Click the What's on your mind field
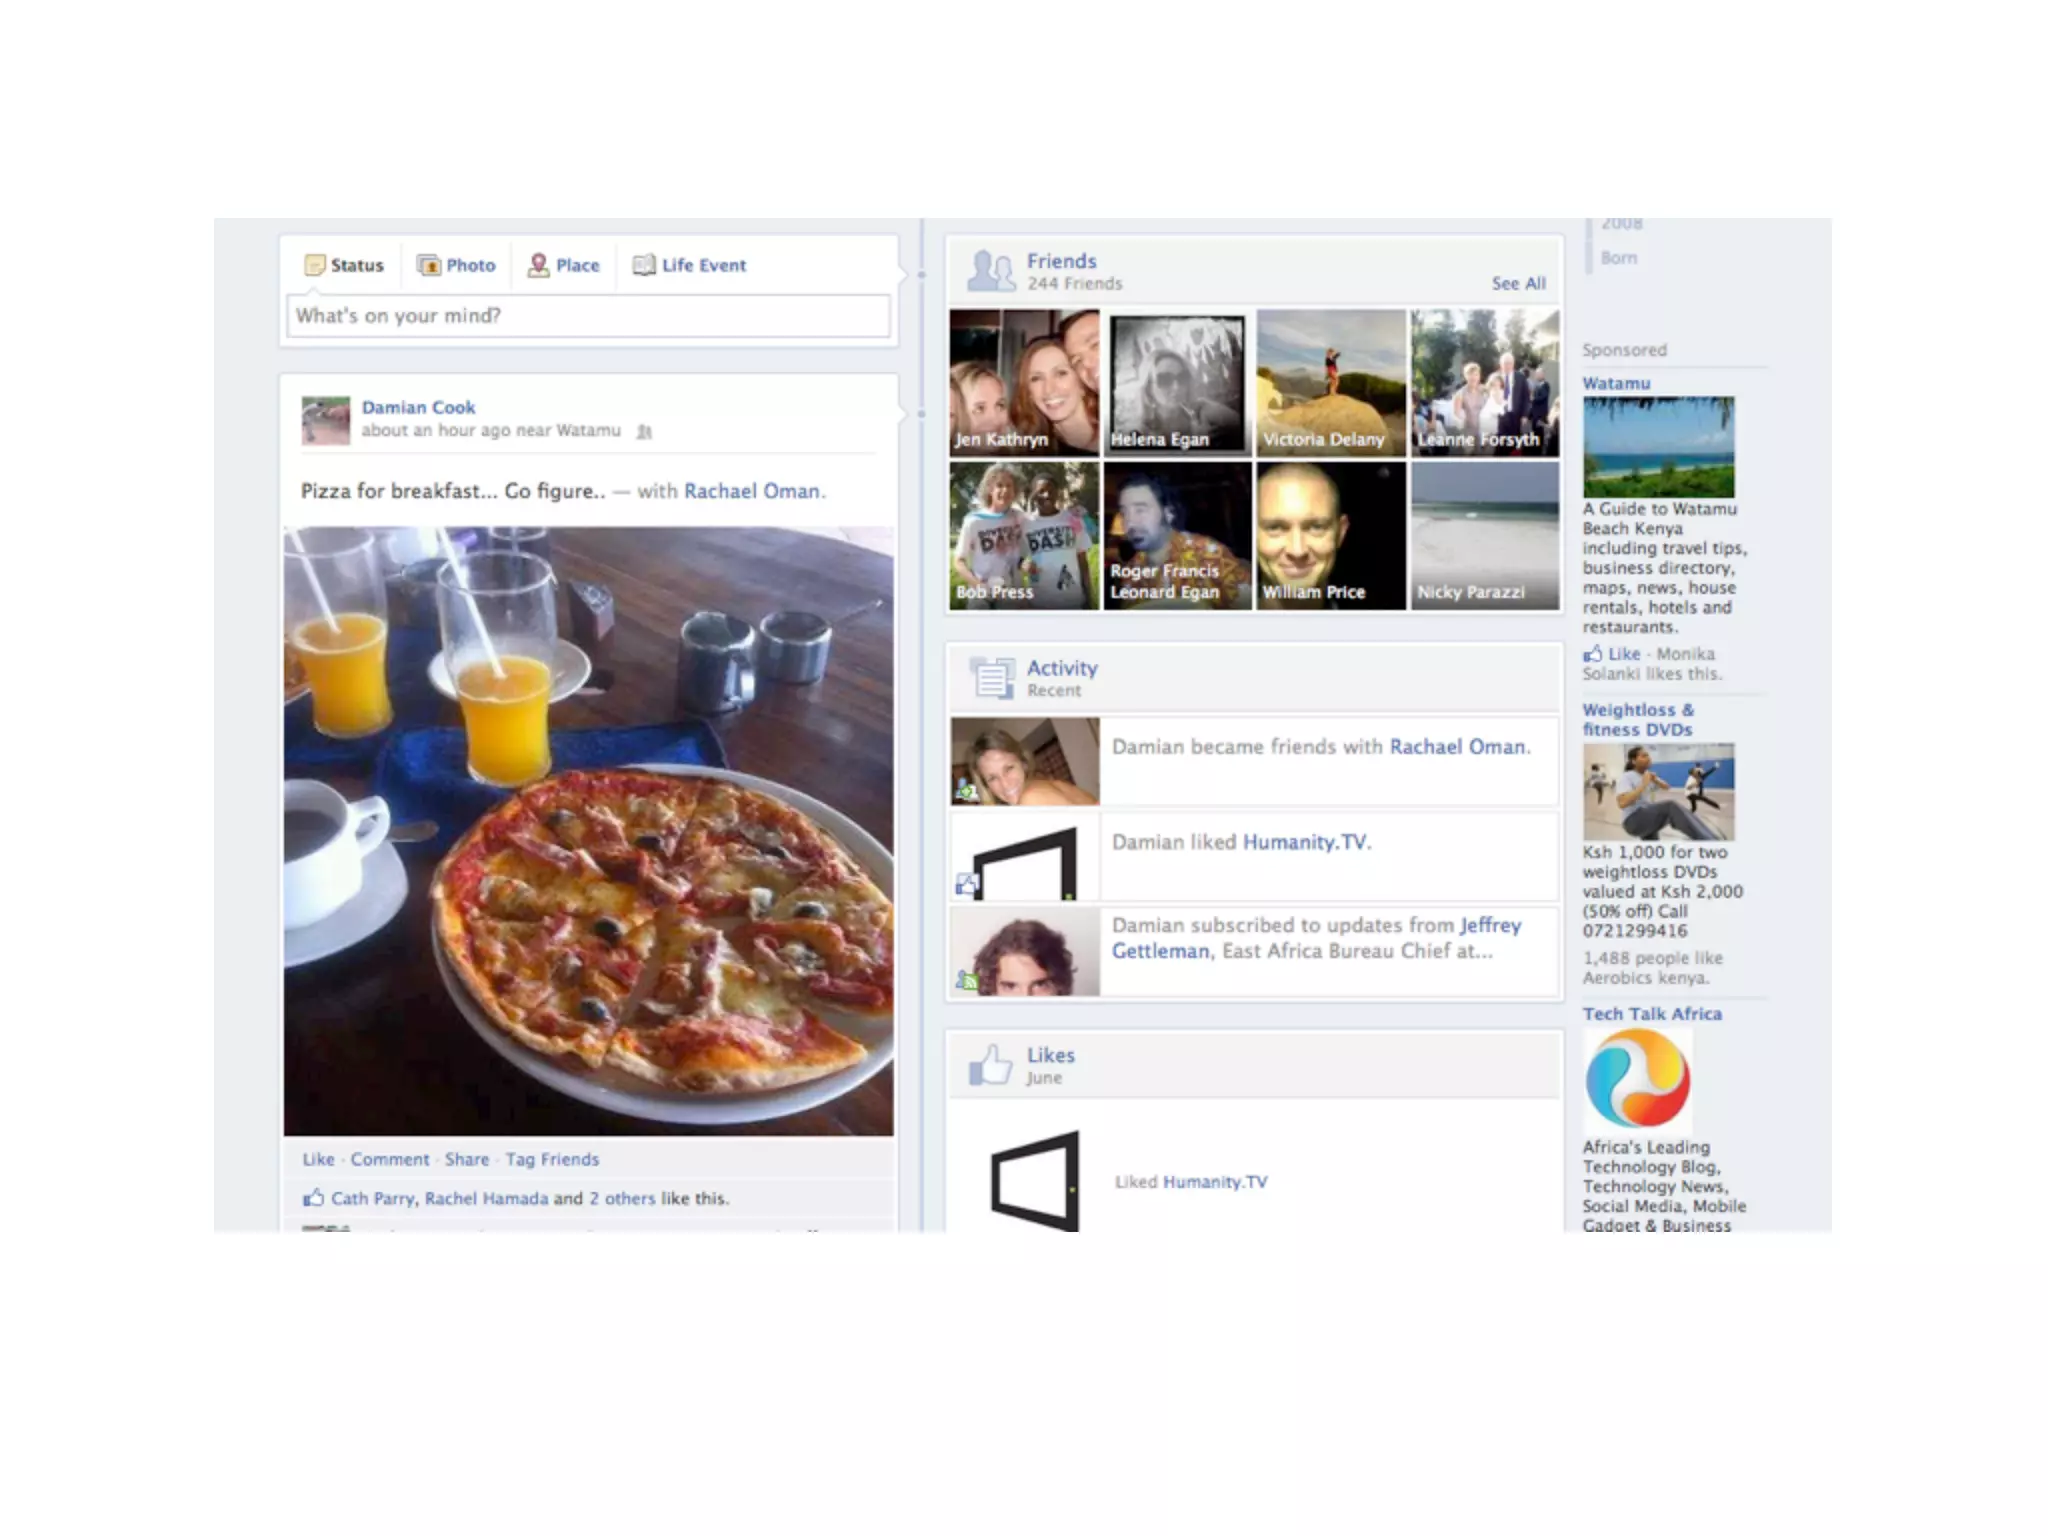Image resolution: width=2048 pixels, height=1536 pixels. click(588, 316)
